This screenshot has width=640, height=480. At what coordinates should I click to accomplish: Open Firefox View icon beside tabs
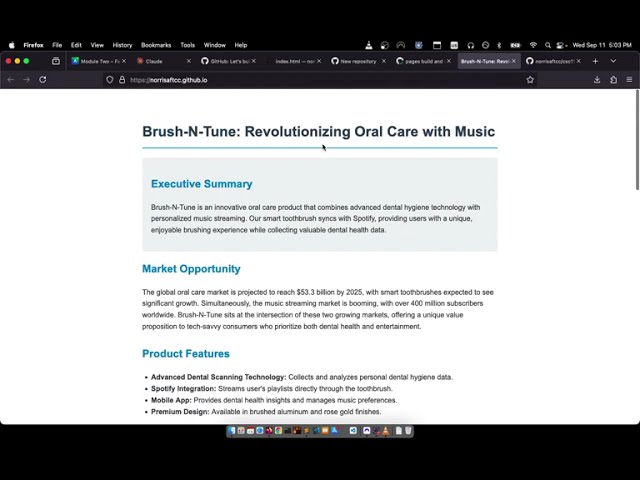click(56, 61)
